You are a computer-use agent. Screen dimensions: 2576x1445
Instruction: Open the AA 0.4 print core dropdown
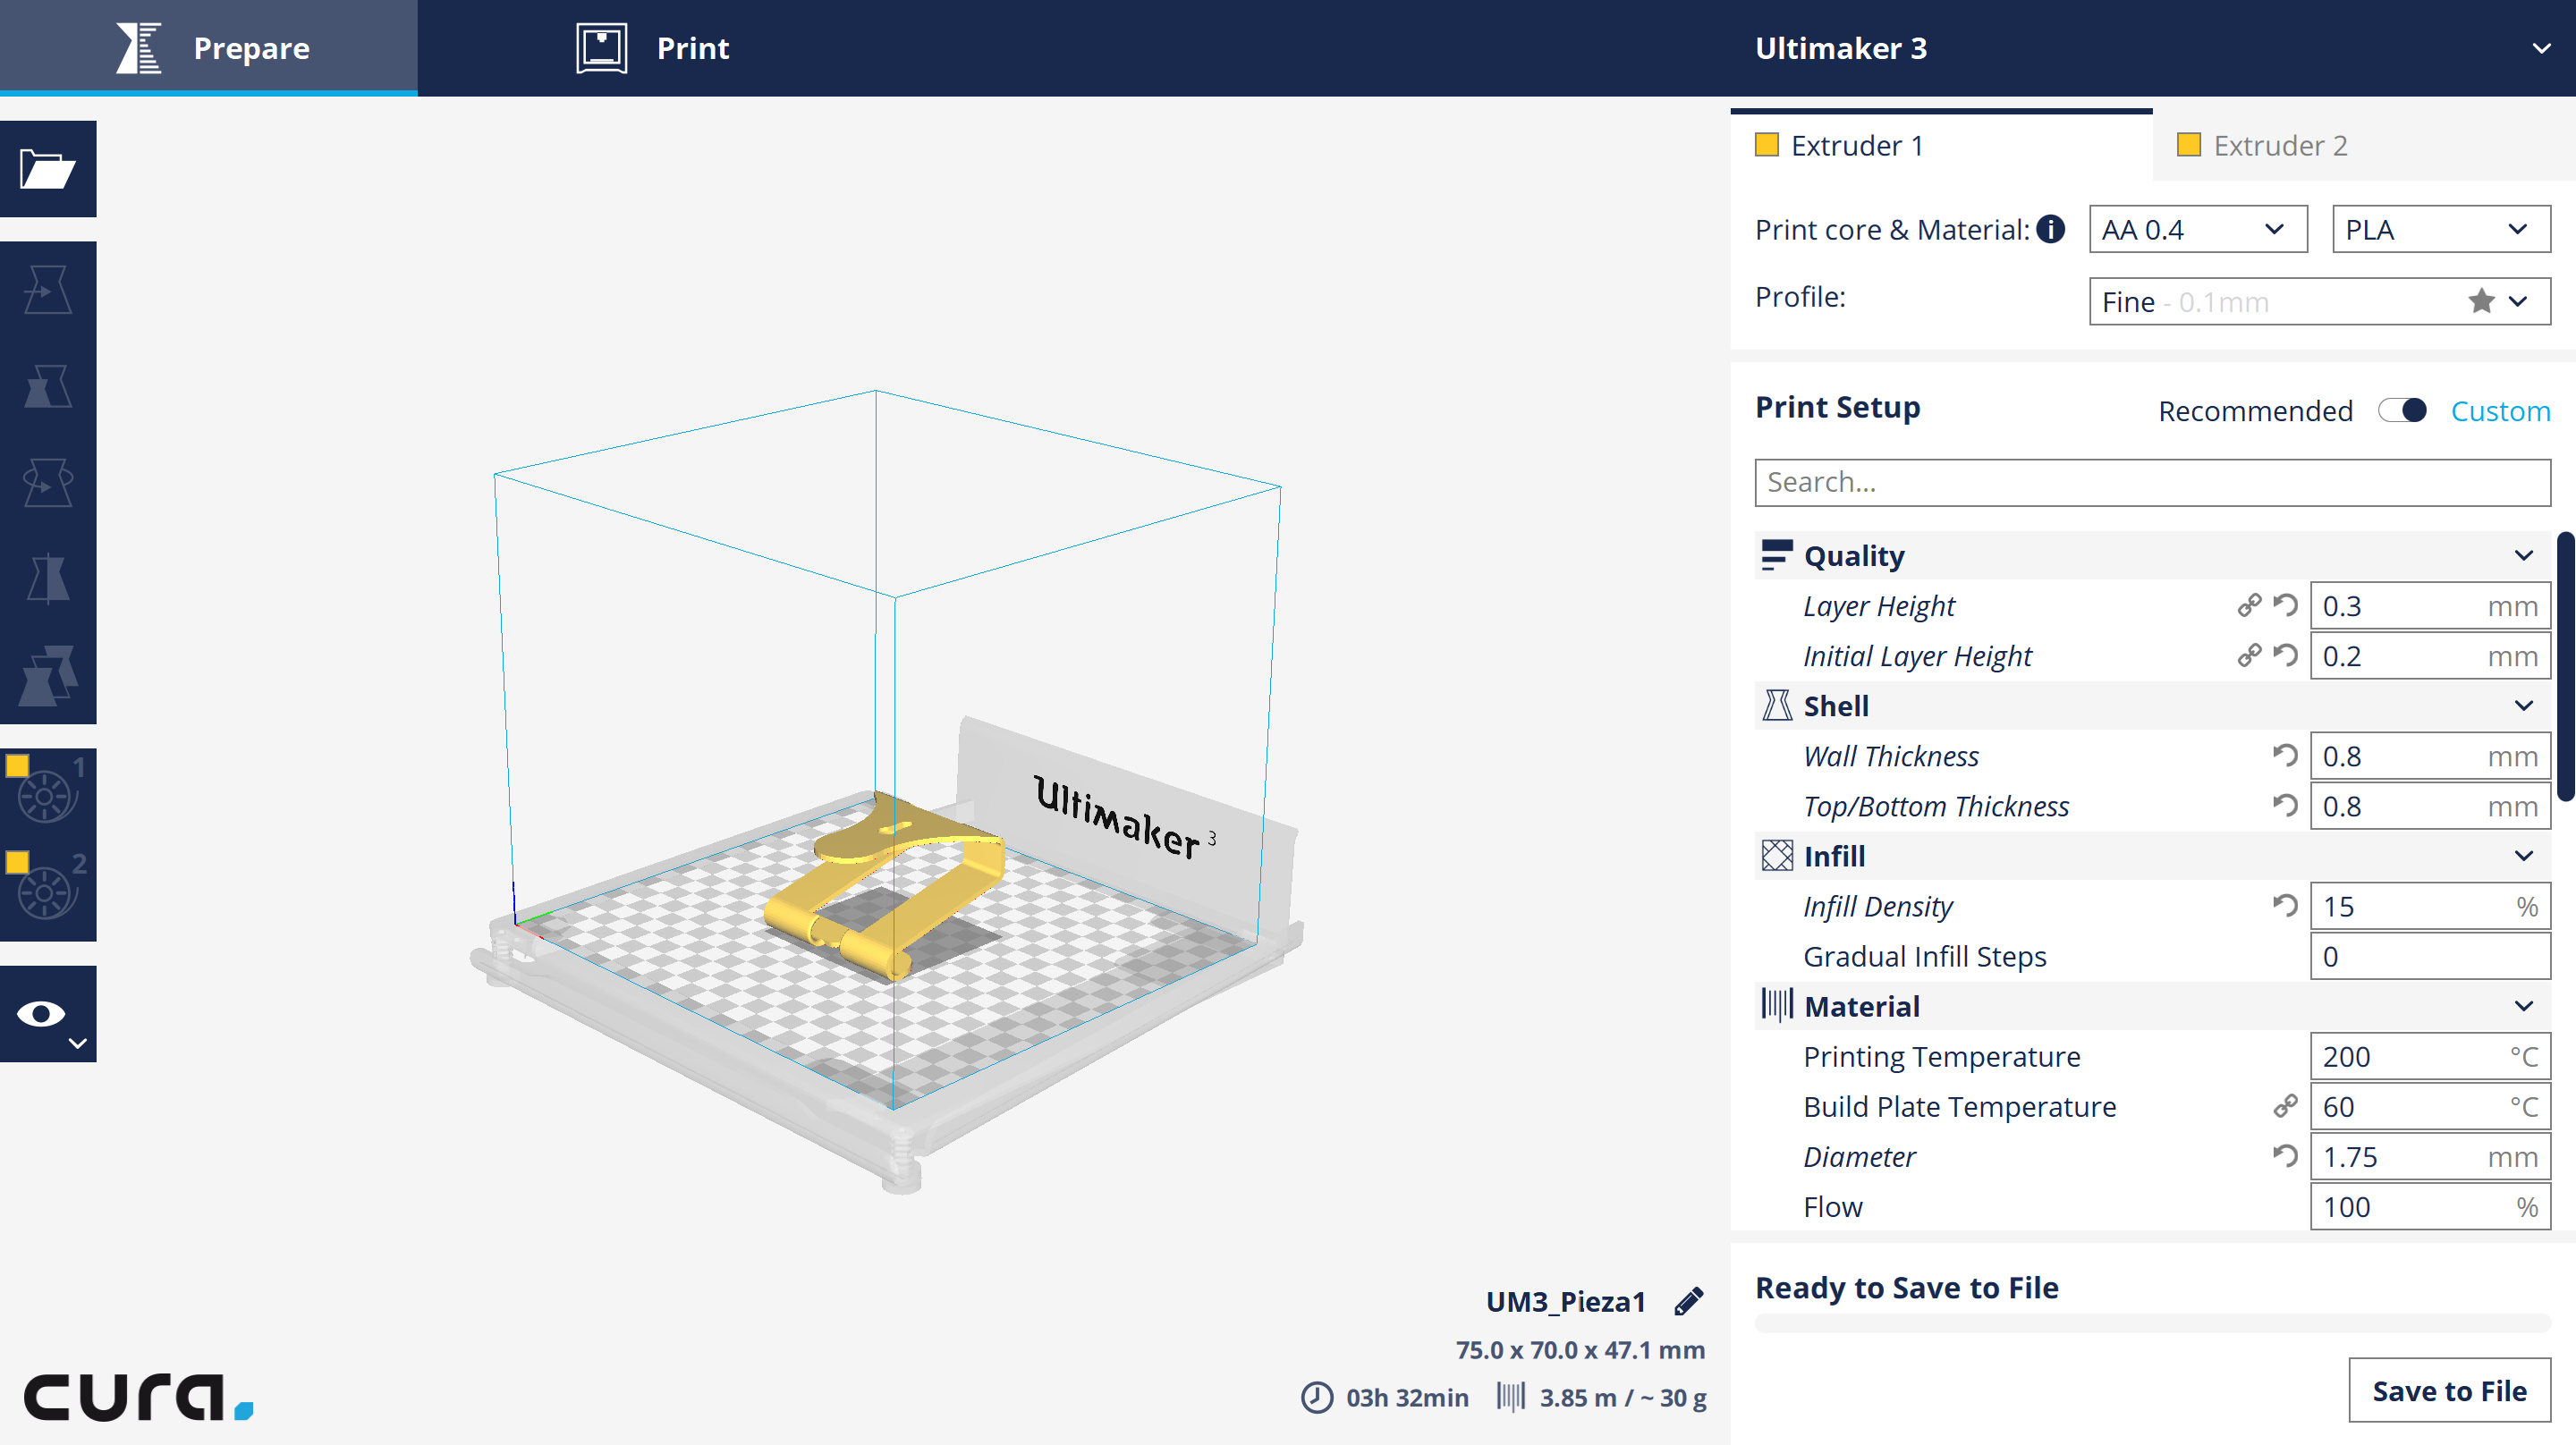tap(2198, 229)
